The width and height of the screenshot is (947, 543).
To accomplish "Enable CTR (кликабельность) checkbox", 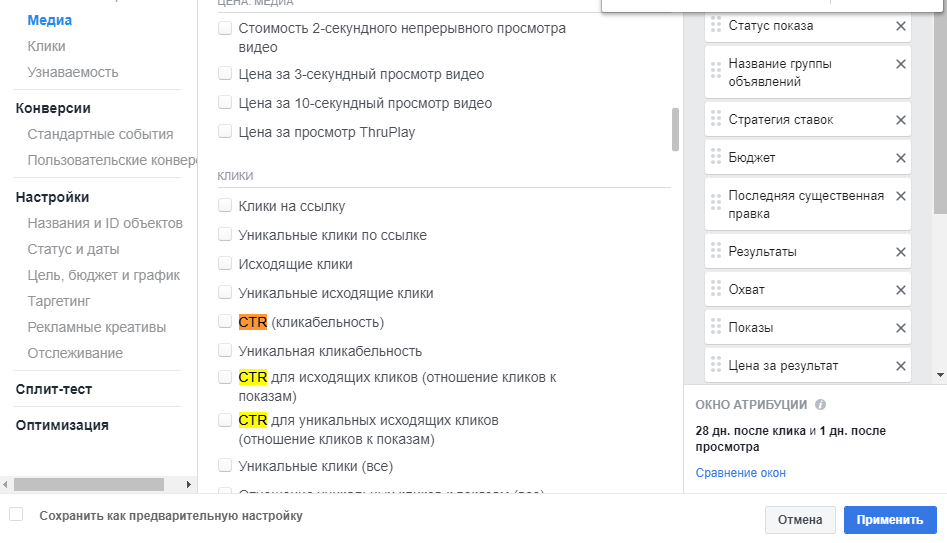I will click(225, 322).
